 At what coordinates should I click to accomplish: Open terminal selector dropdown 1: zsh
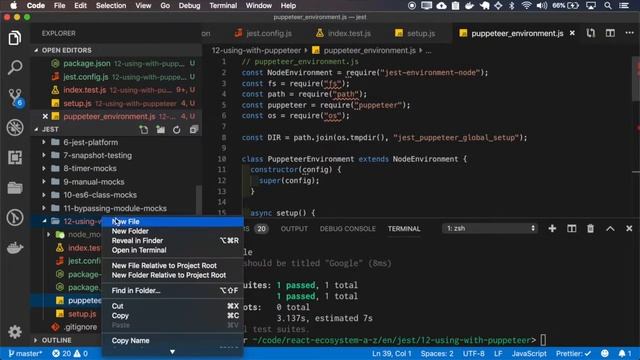tap(491, 229)
